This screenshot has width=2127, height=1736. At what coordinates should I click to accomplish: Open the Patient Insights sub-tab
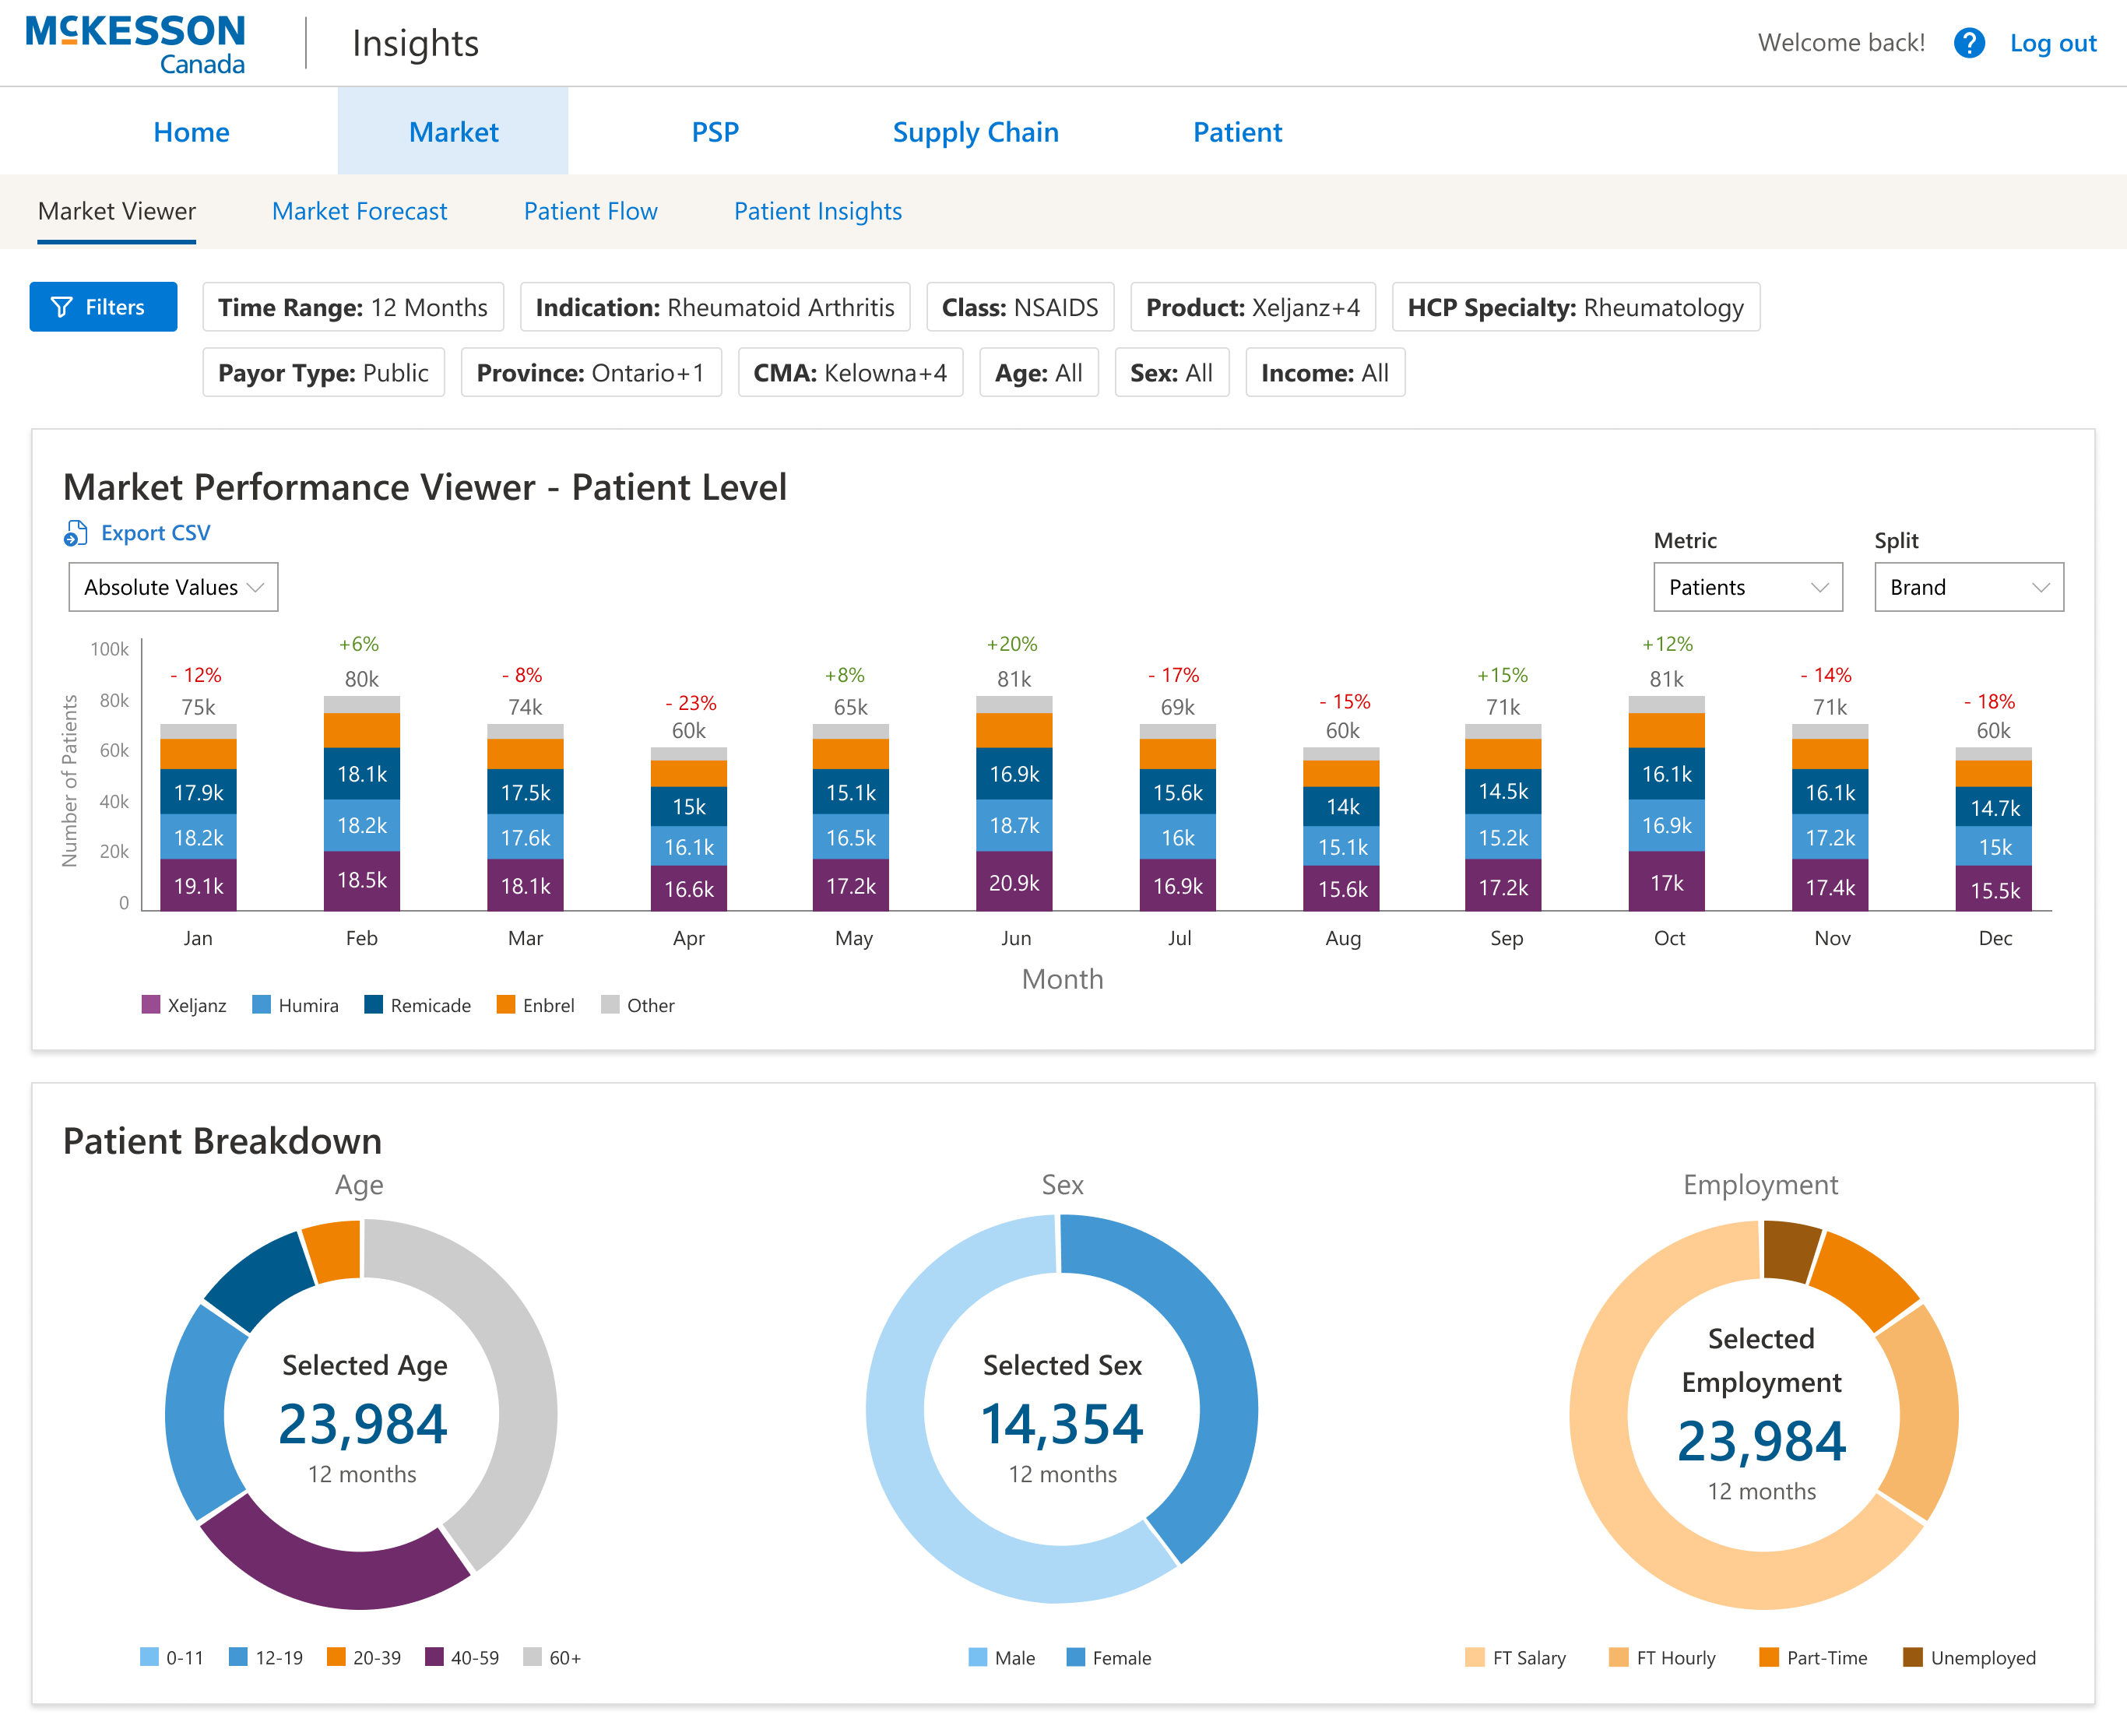(x=817, y=211)
